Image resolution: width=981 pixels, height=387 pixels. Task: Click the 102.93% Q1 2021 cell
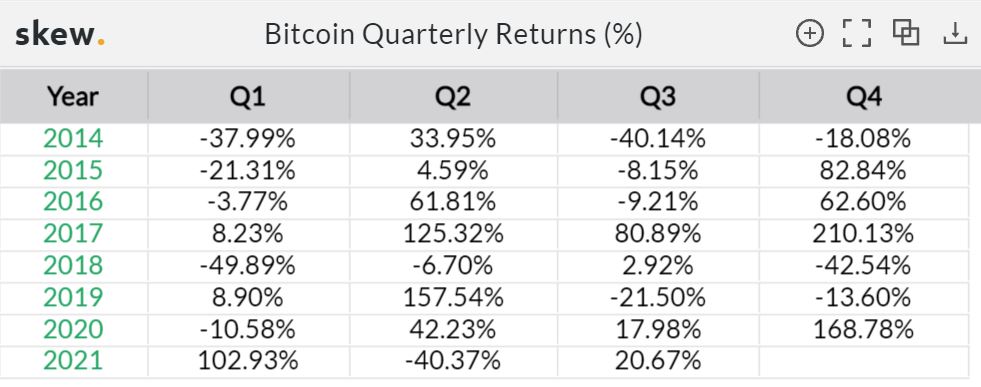pos(248,361)
